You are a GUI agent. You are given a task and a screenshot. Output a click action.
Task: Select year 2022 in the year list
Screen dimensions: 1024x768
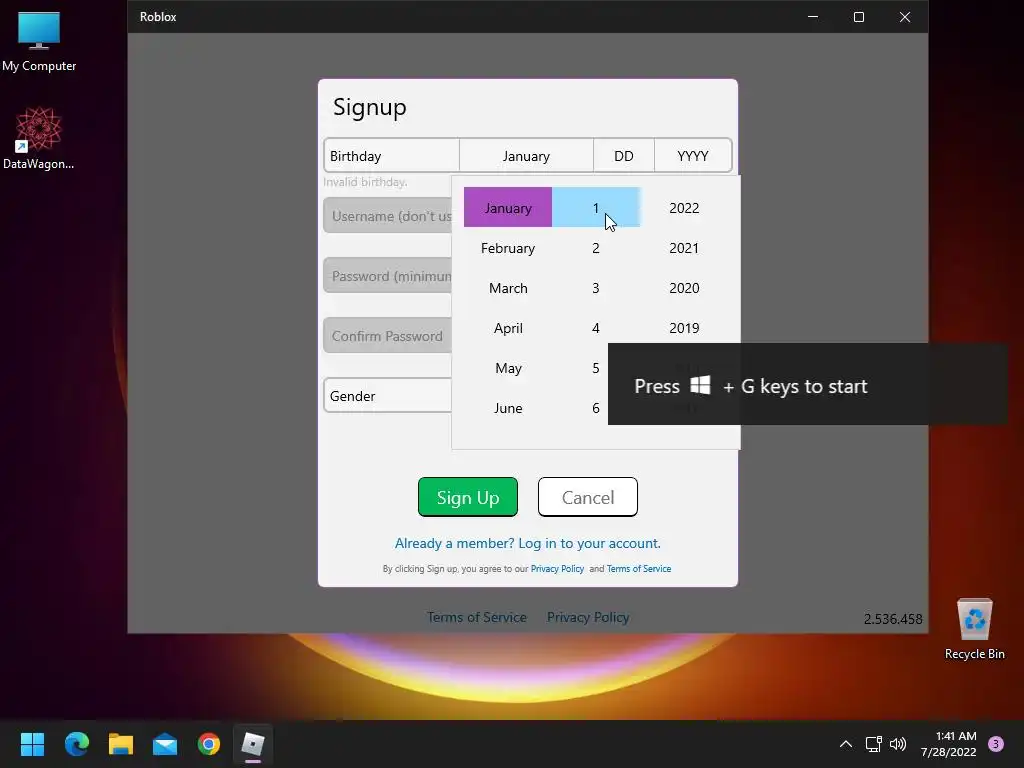coord(684,208)
